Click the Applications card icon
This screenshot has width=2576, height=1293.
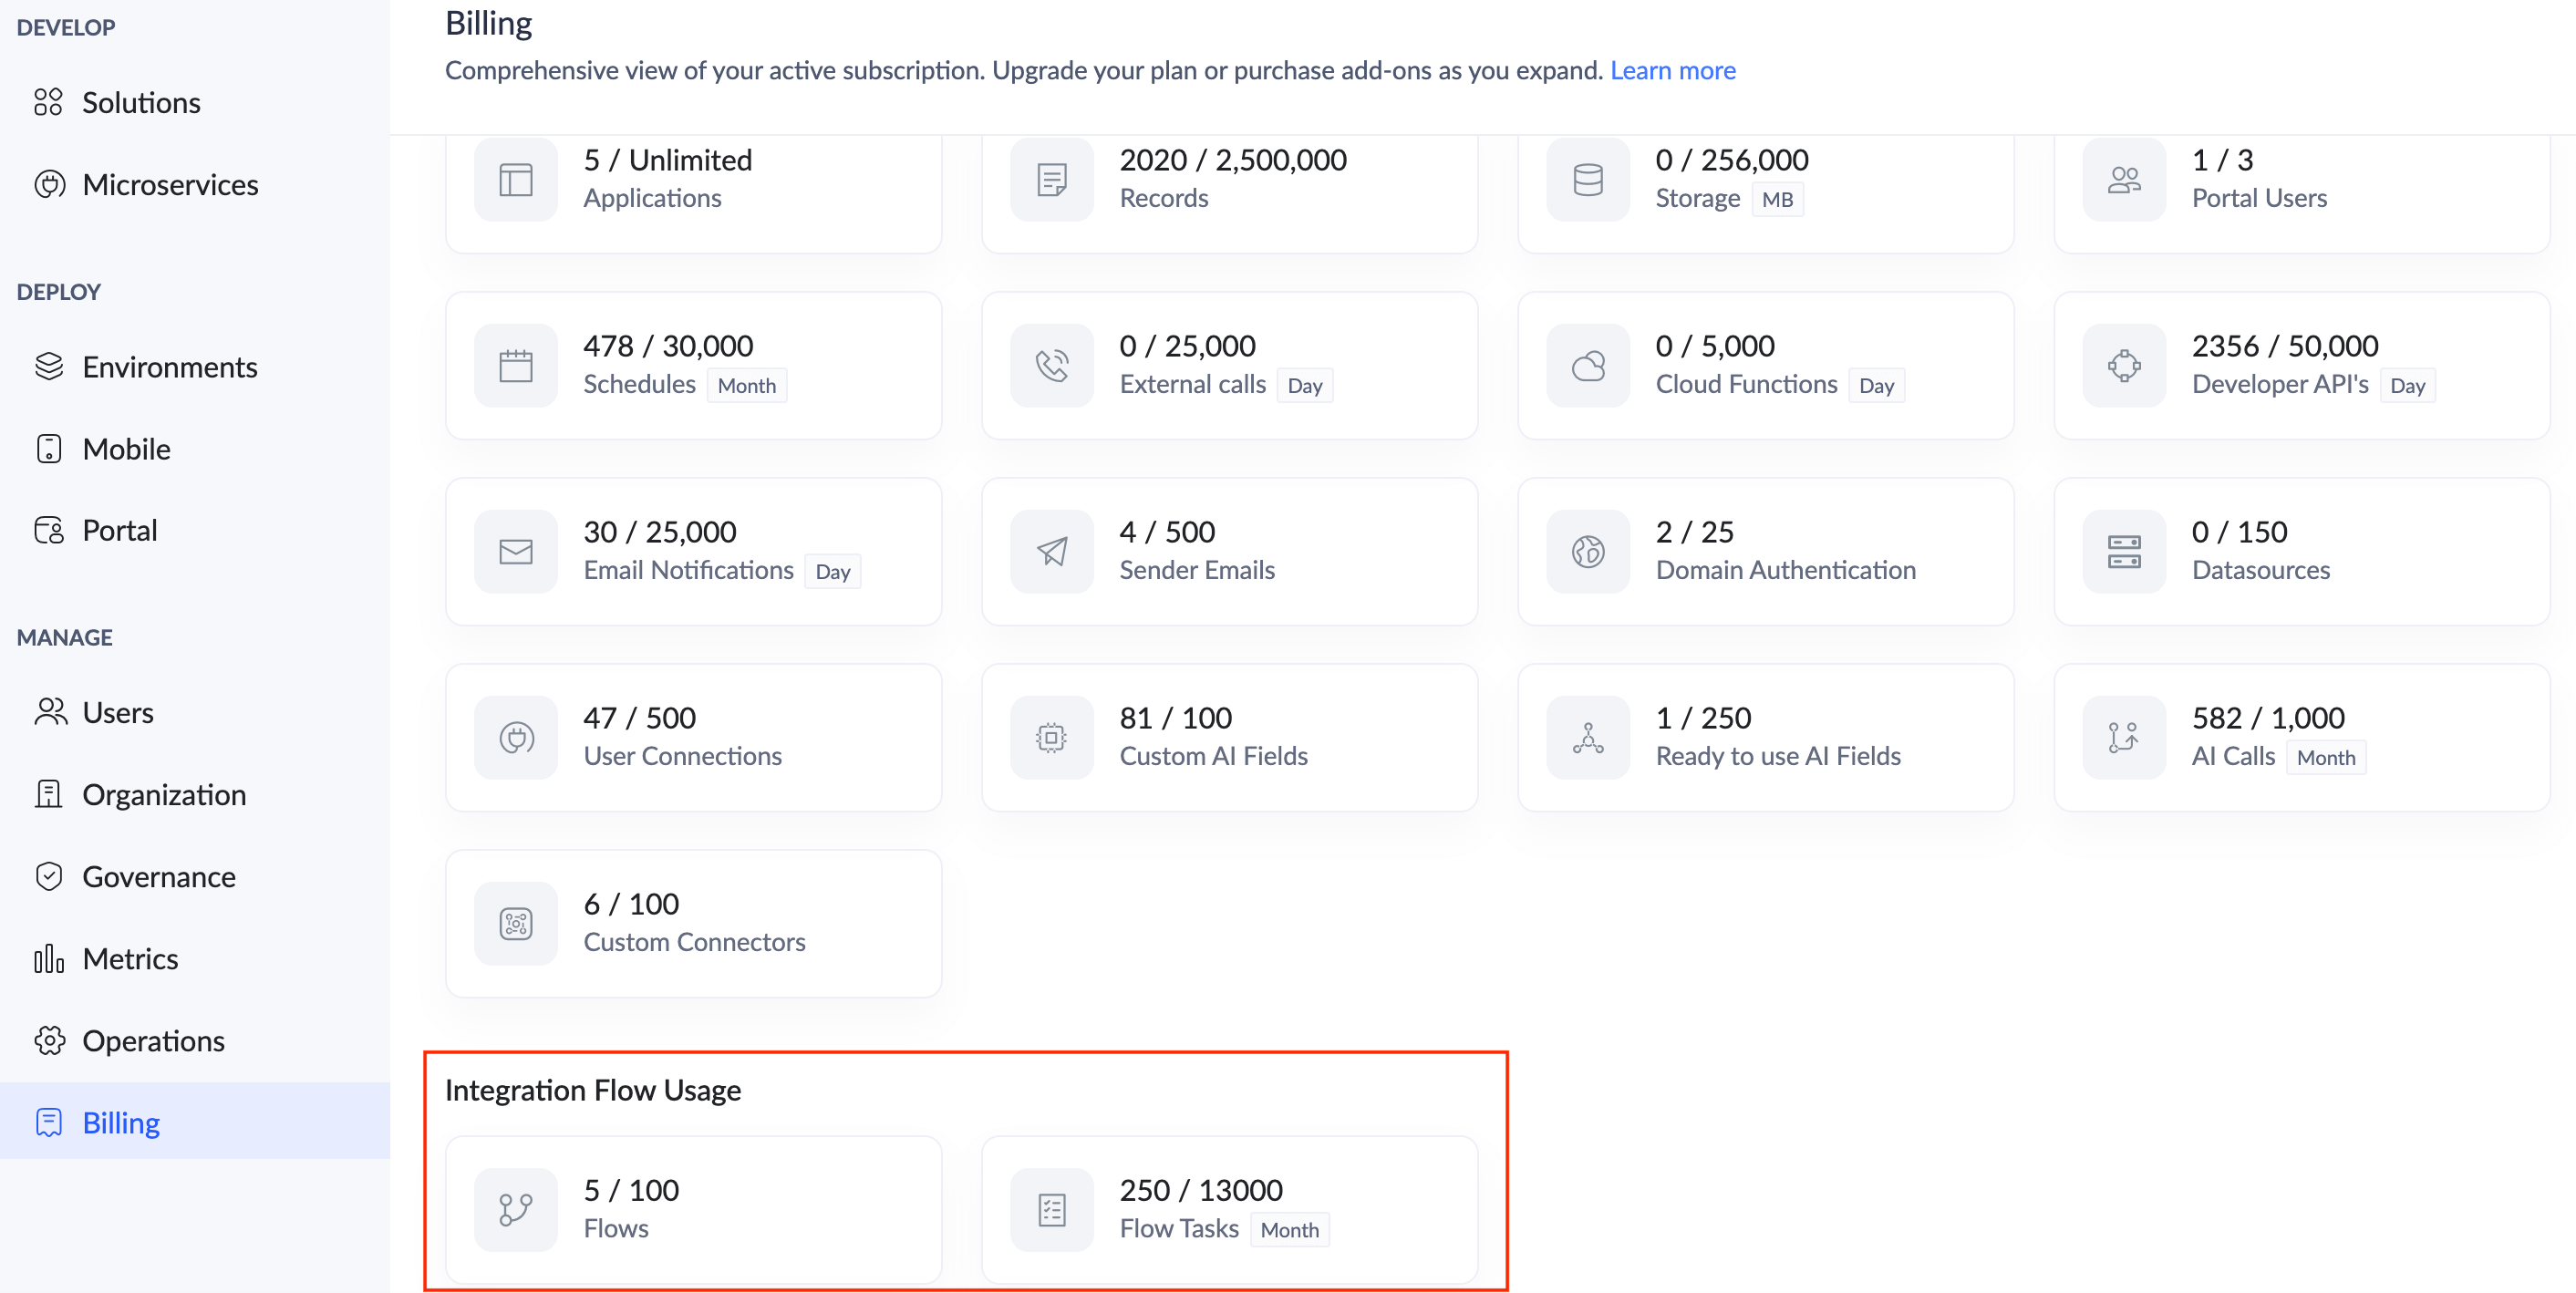[516, 180]
